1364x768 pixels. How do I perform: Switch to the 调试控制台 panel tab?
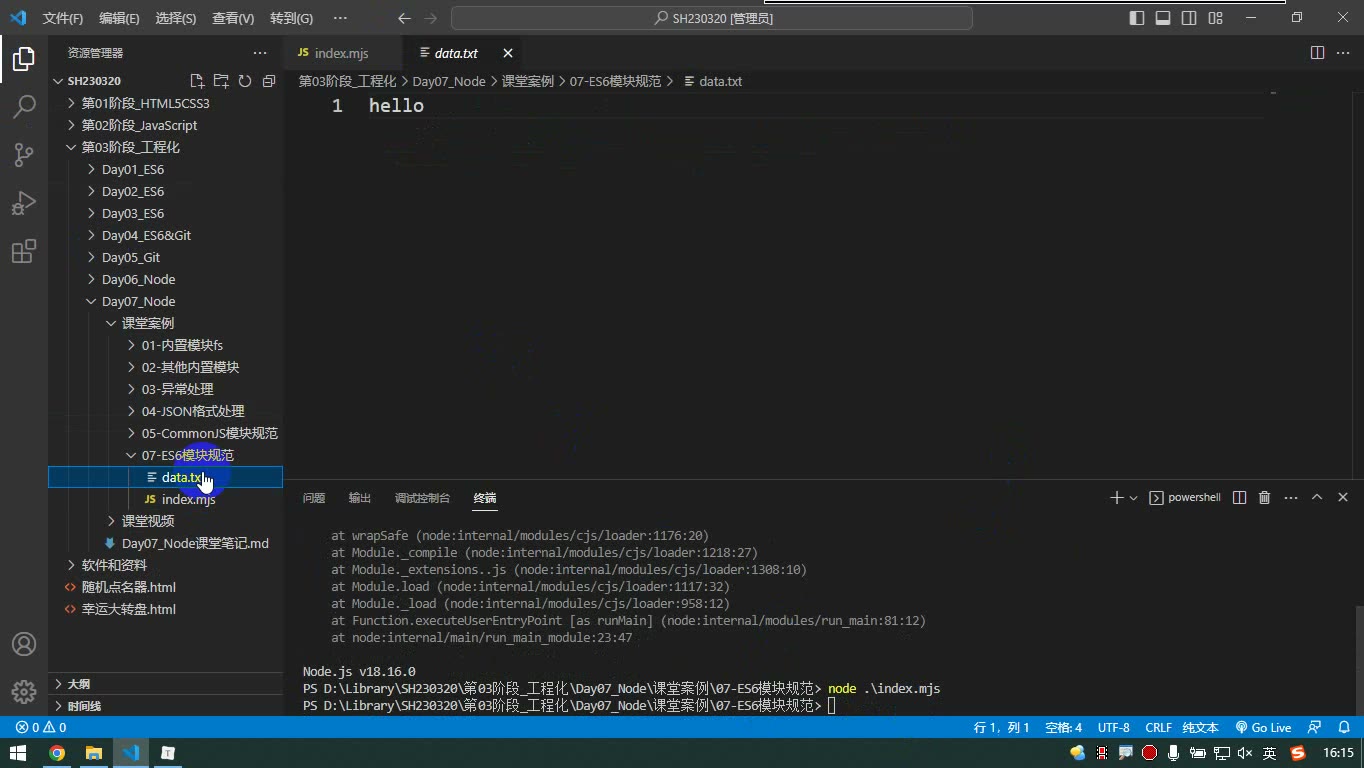click(x=422, y=497)
